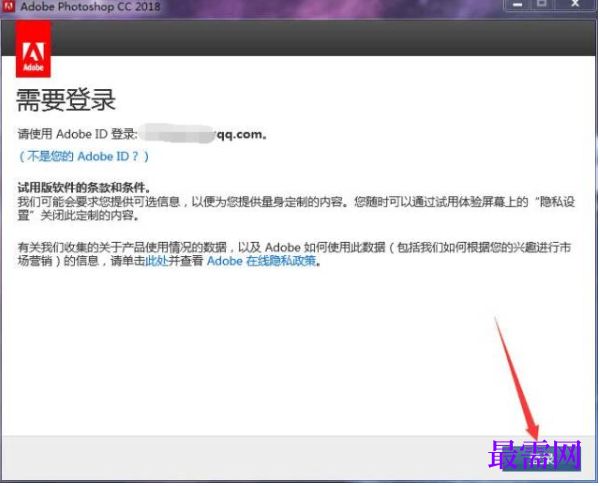Follow the '此处' link

click(157, 261)
